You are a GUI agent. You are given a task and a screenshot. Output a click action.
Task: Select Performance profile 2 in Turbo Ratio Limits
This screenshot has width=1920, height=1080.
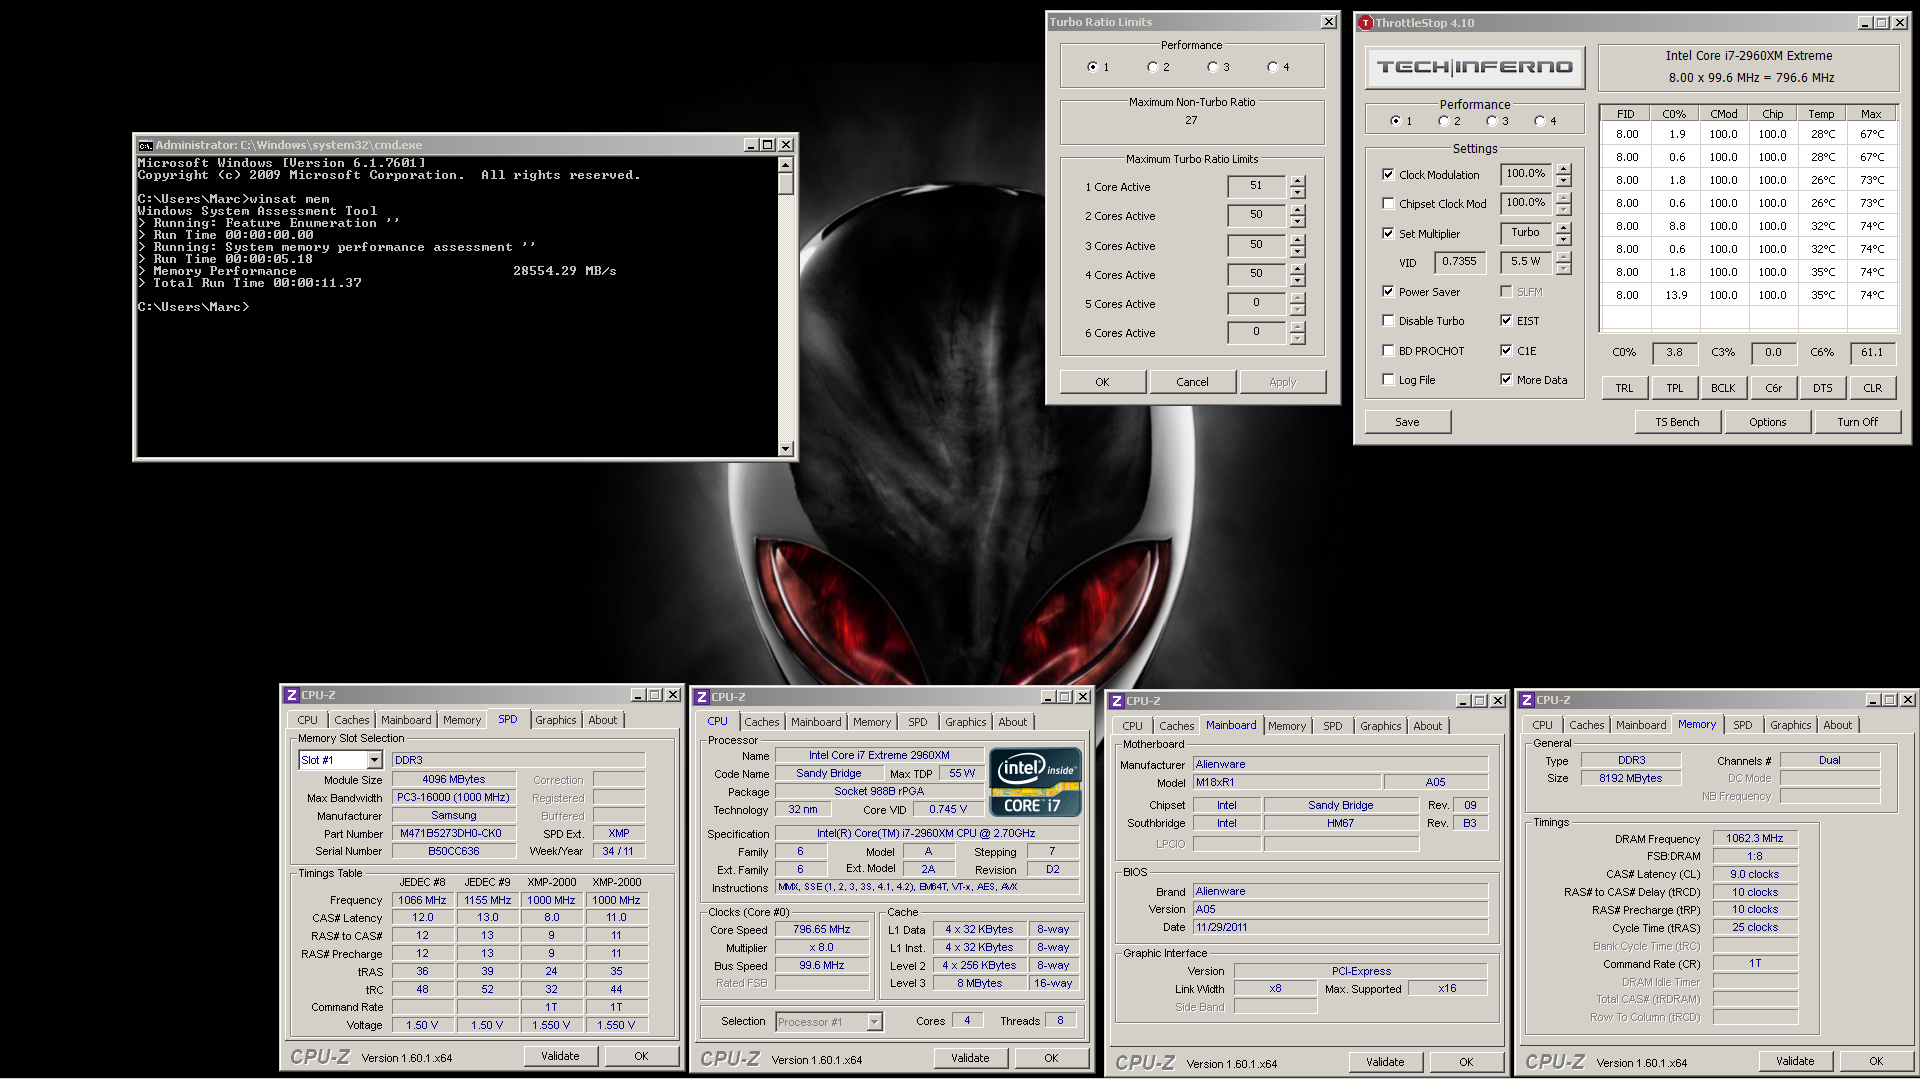click(x=1152, y=67)
